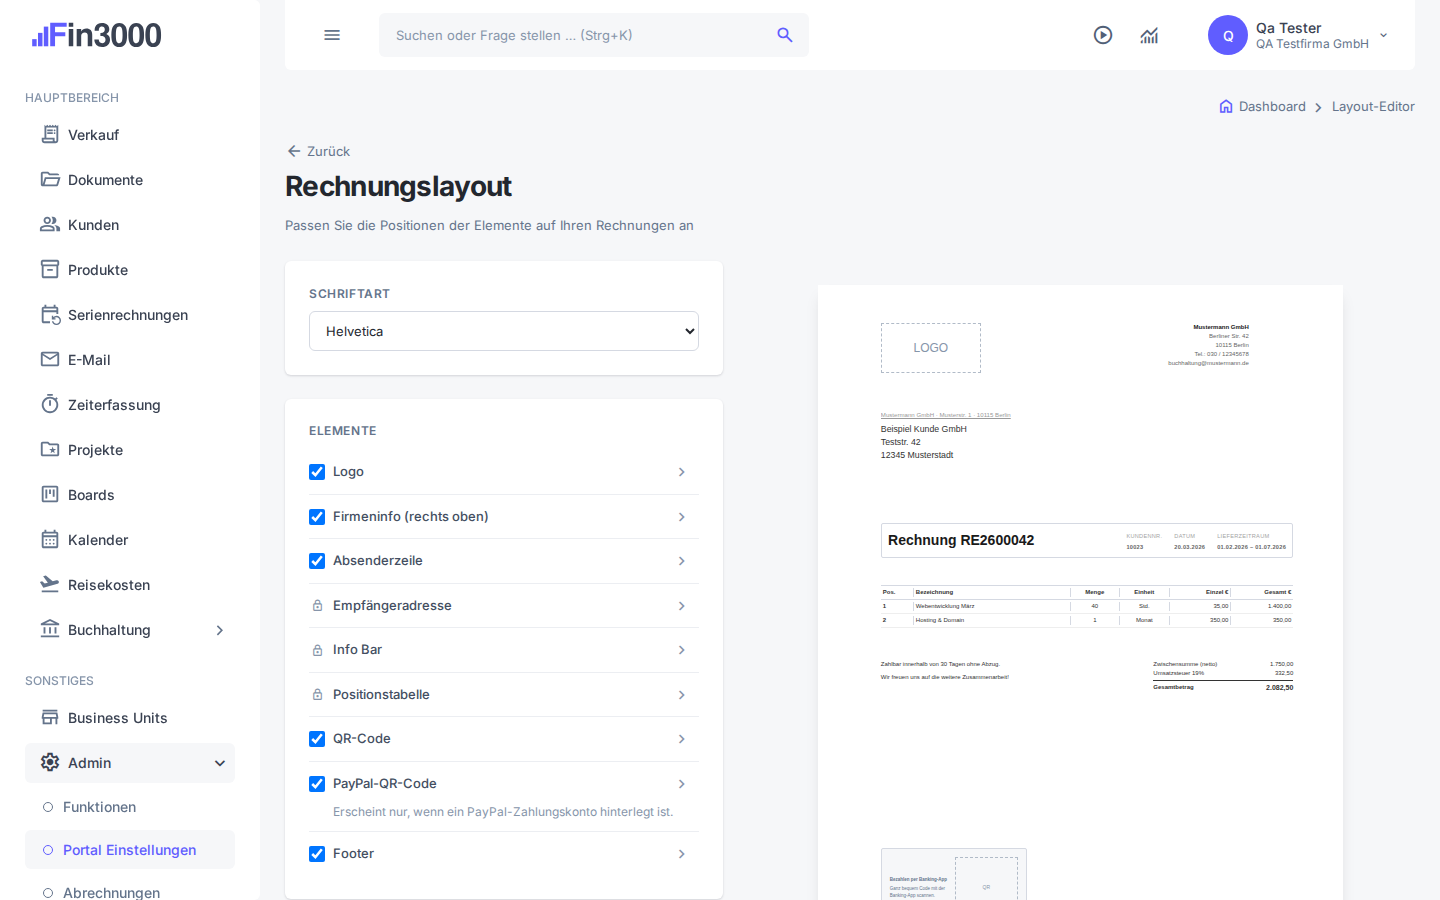Click the 'Beispiel Kunde GmbH' address in preview

tap(924, 429)
